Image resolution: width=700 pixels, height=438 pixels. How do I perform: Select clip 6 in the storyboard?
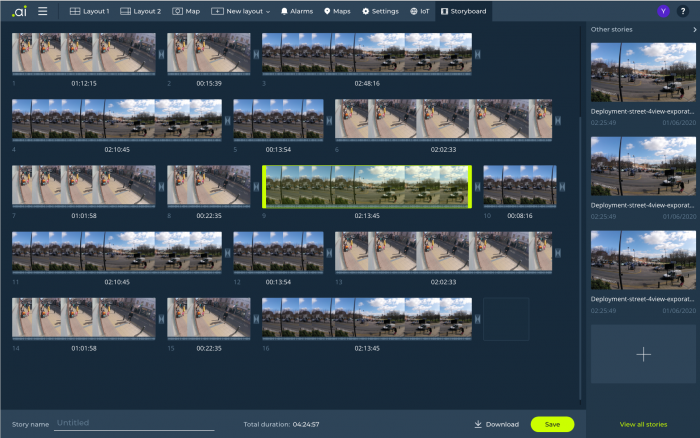(x=444, y=120)
